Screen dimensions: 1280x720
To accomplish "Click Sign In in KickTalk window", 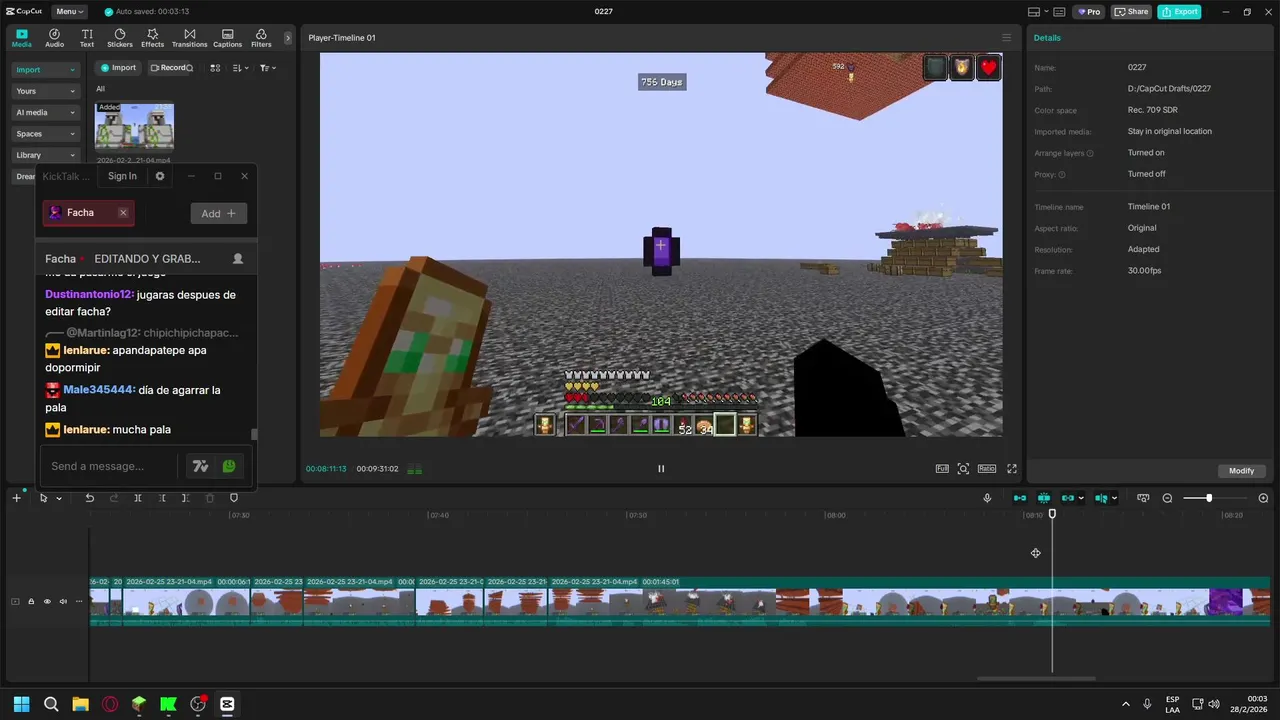I will tap(122, 176).
